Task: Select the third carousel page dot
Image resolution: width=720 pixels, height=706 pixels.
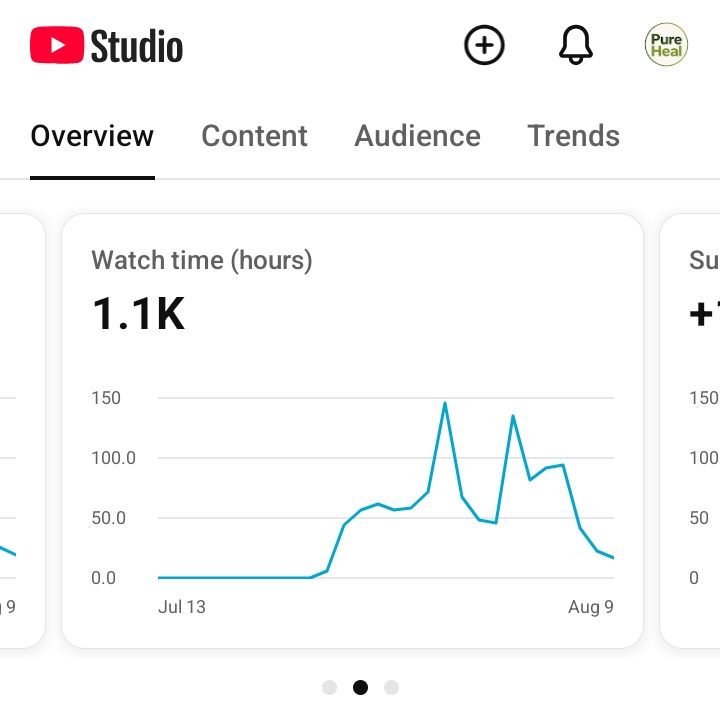Action: click(391, 687)
